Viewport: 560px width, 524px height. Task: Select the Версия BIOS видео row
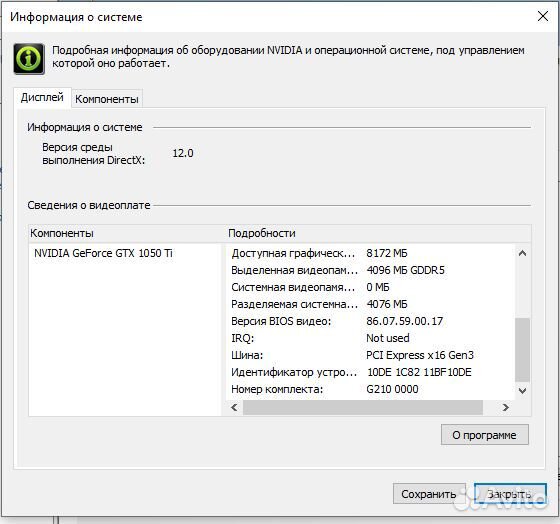[371, 321]
